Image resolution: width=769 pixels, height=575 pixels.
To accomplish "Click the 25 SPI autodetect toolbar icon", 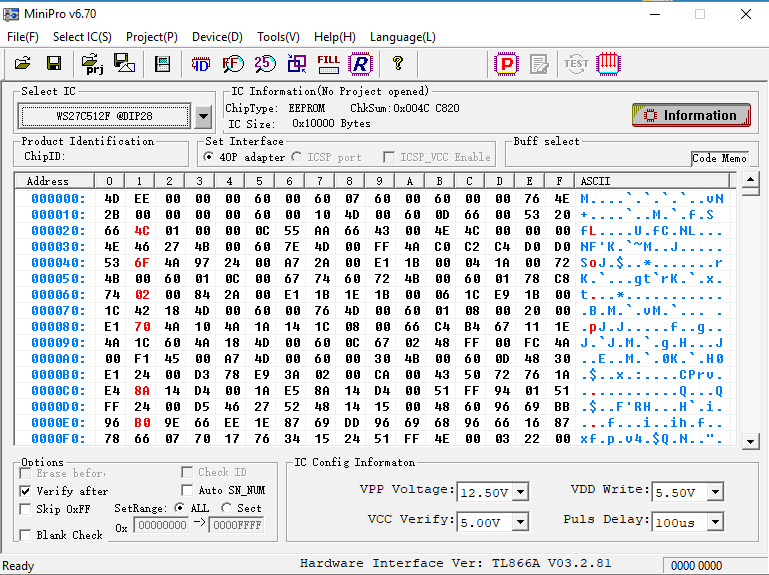I will point(265,64).
